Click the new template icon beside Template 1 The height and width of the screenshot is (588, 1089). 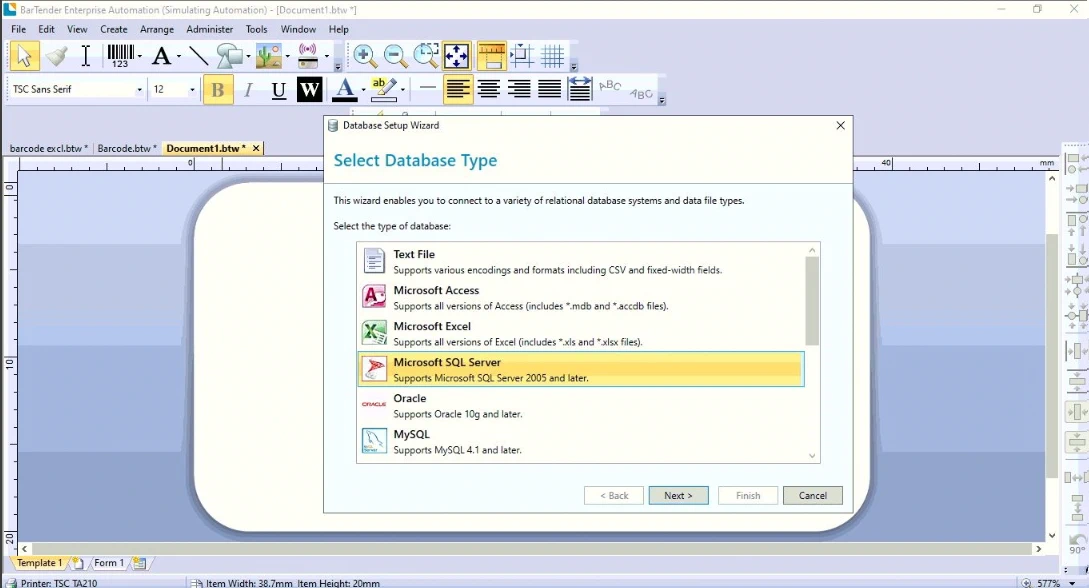78,564
